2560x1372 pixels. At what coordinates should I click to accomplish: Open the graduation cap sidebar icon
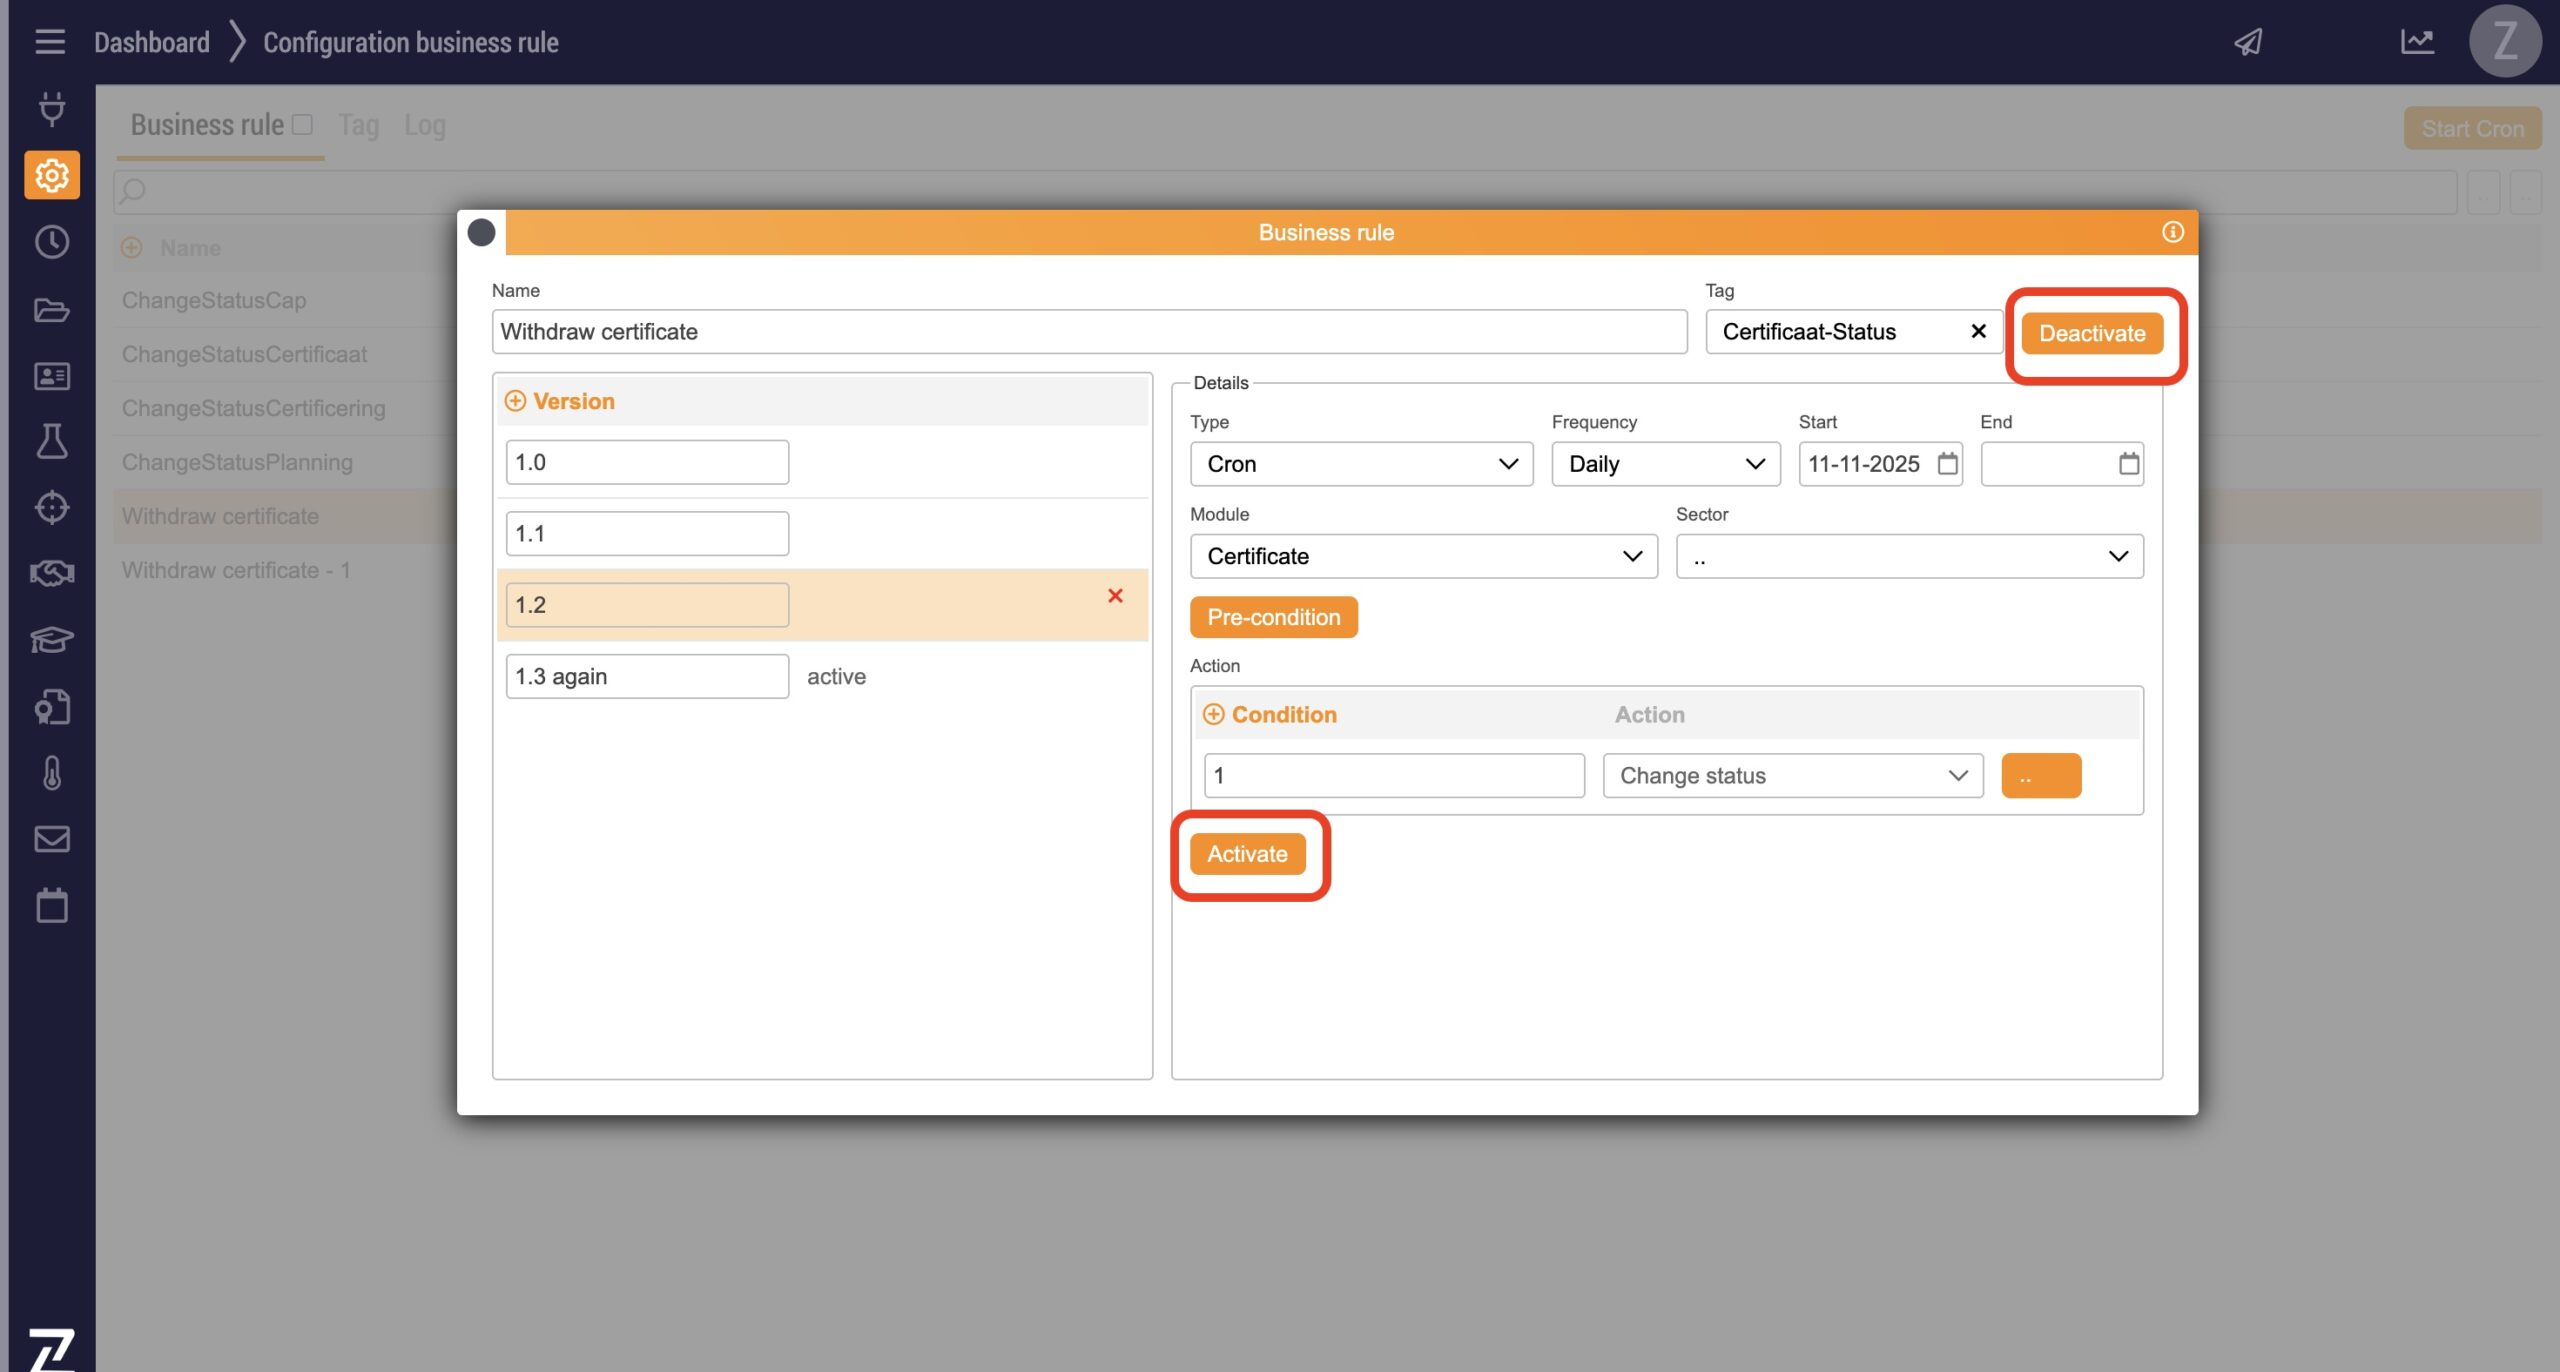52,639
